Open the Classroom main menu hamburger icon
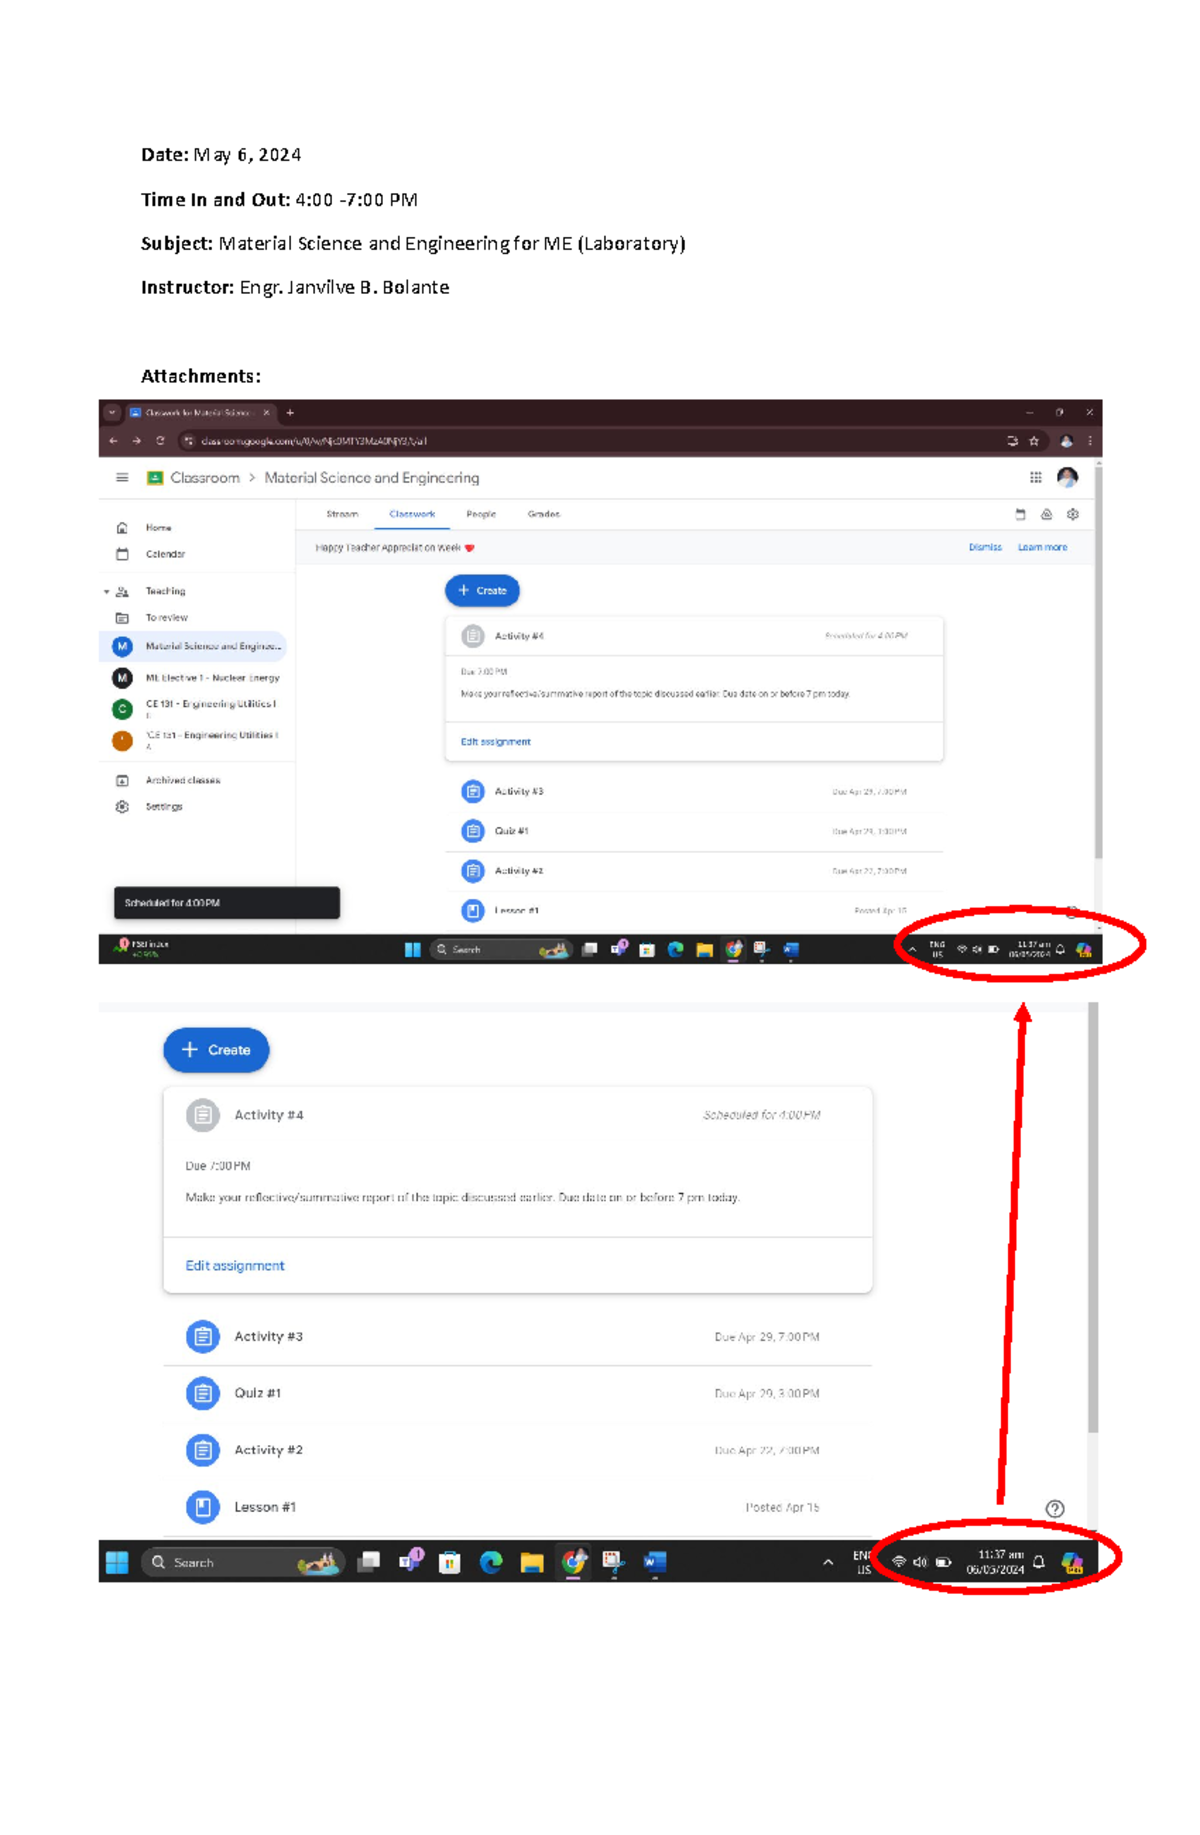1200x1835 pixels. pos(122,478)
